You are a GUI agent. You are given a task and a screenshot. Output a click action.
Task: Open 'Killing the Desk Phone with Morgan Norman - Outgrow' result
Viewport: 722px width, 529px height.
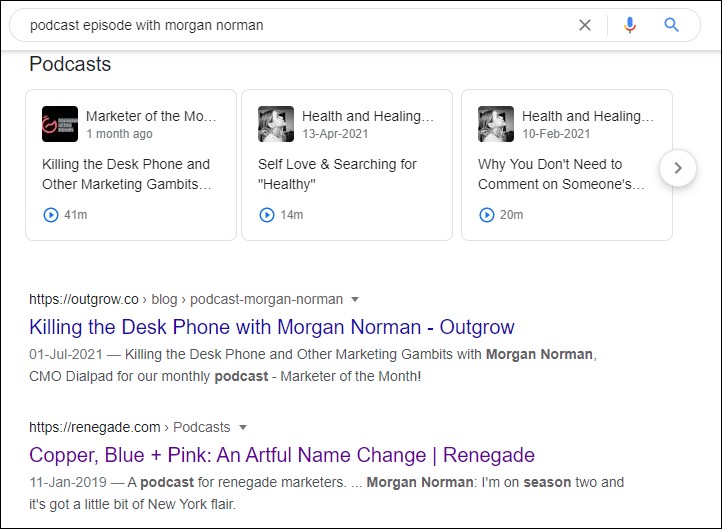tap(272, 327)
